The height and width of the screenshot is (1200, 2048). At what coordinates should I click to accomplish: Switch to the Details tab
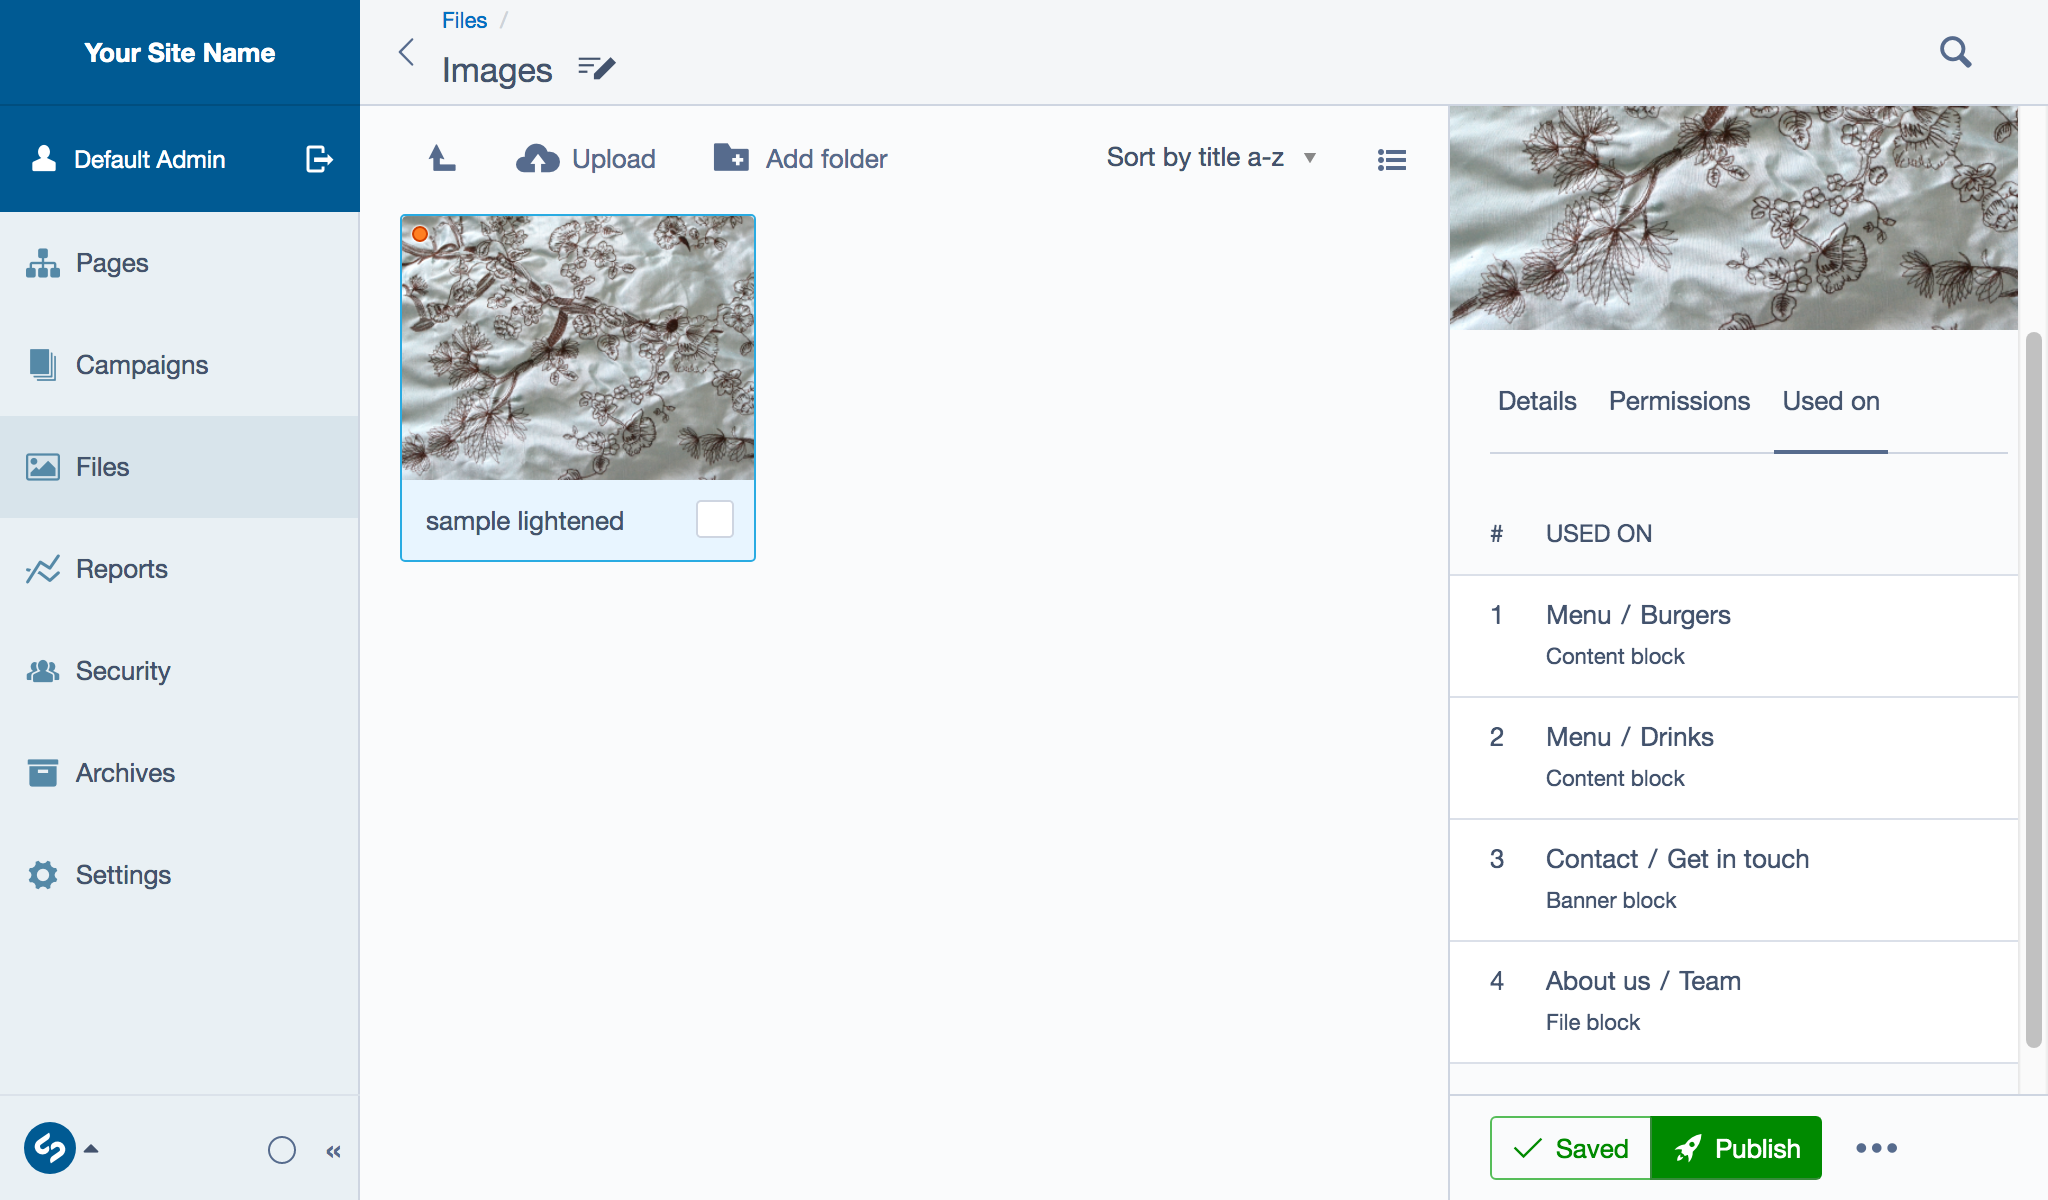(x=1536, y=401)
